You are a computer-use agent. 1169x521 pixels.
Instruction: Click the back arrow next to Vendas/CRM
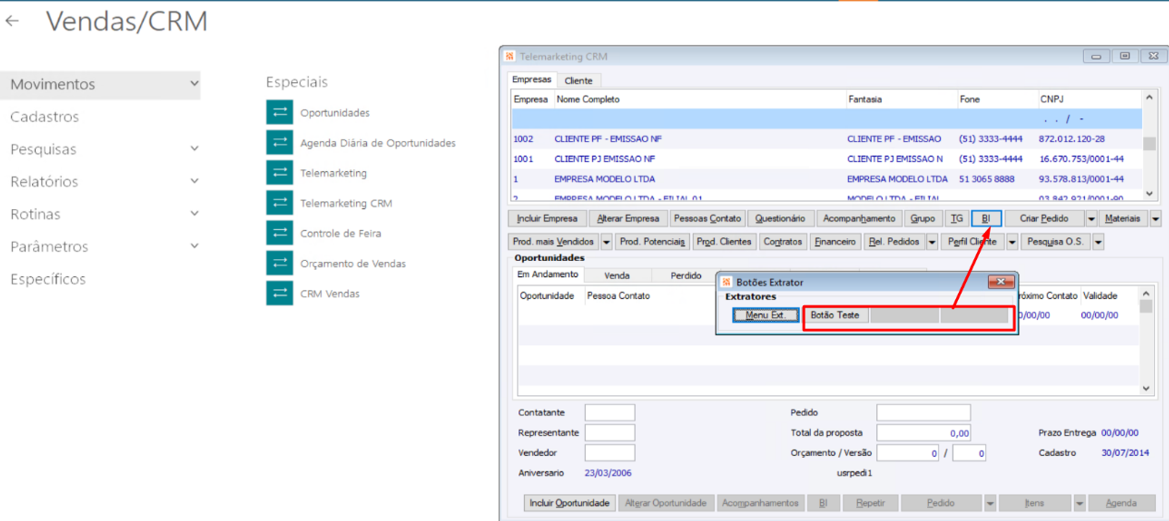click(x=11, y=21)
